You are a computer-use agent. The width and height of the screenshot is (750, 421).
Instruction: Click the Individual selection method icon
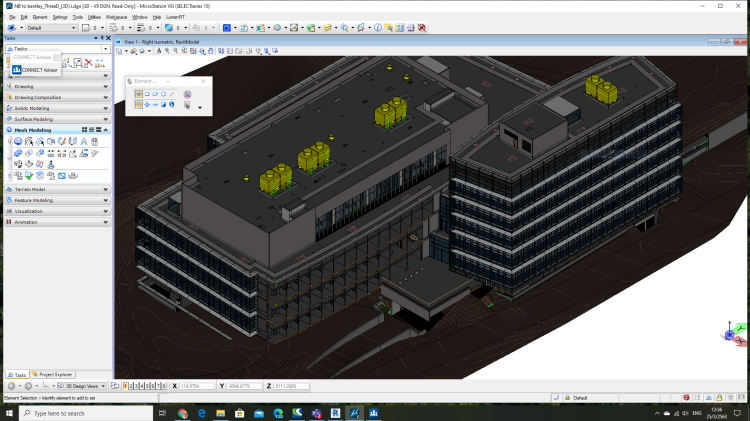point(138,94)
